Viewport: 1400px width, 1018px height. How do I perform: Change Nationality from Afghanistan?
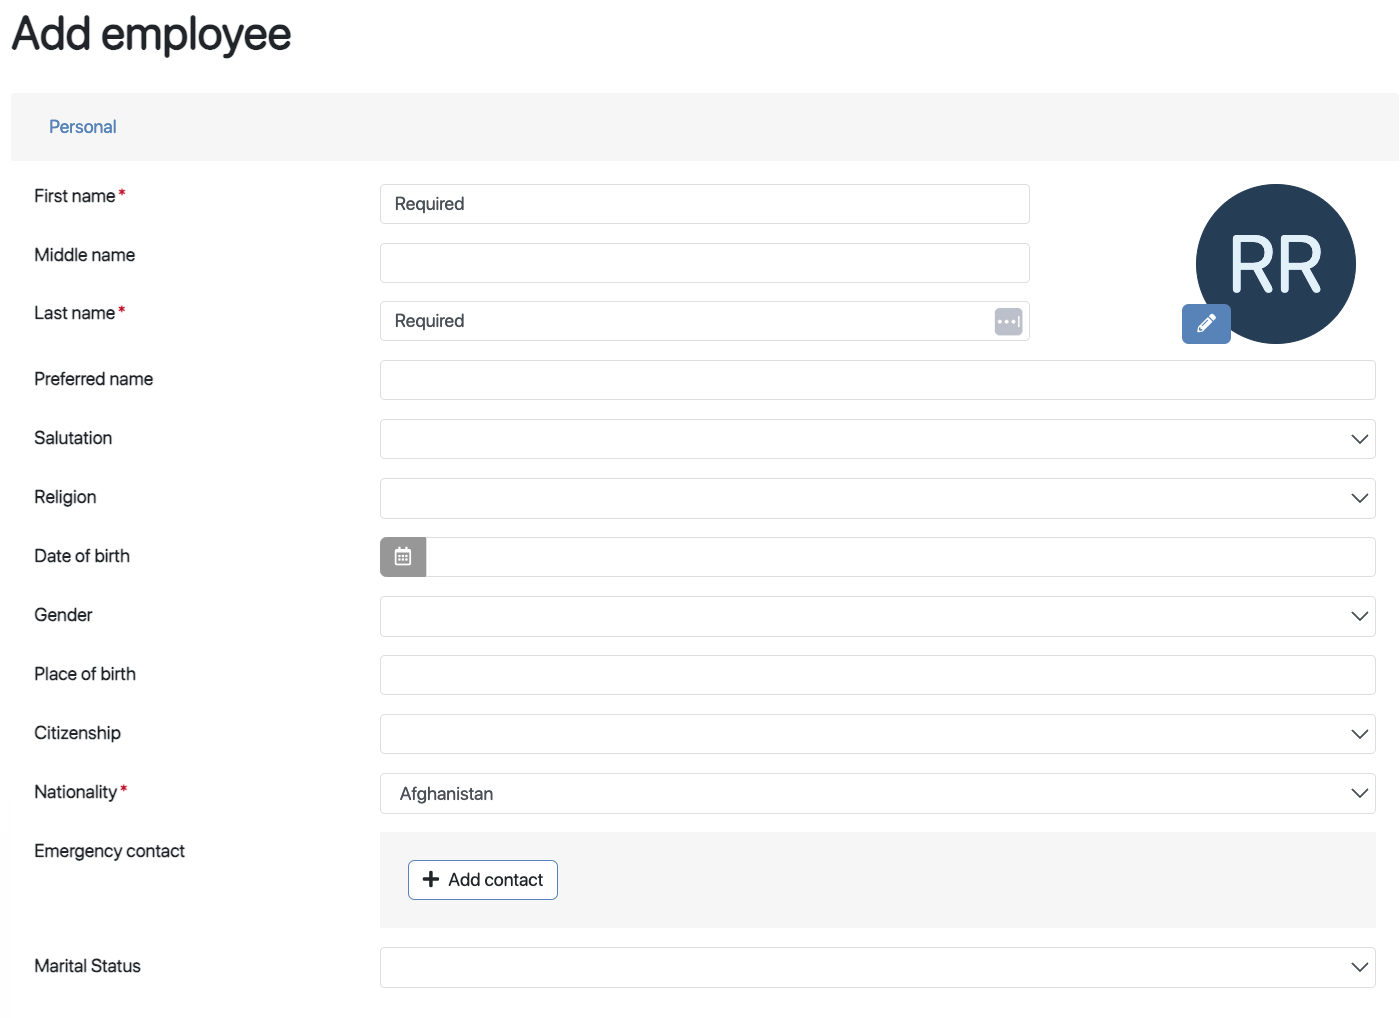pos(877,794)
